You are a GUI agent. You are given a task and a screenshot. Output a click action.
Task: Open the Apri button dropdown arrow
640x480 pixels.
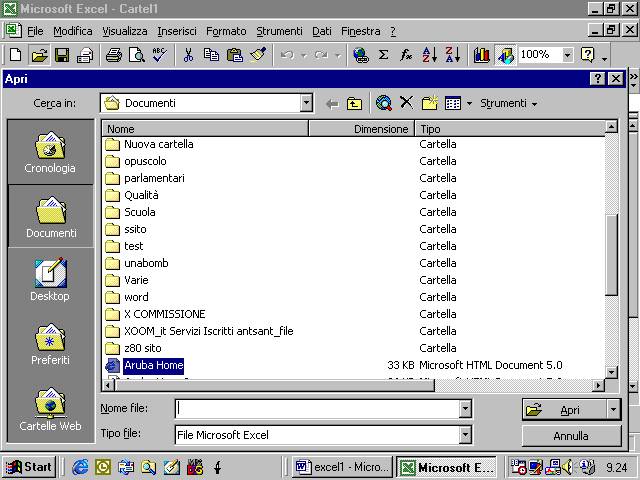[613, 409]
